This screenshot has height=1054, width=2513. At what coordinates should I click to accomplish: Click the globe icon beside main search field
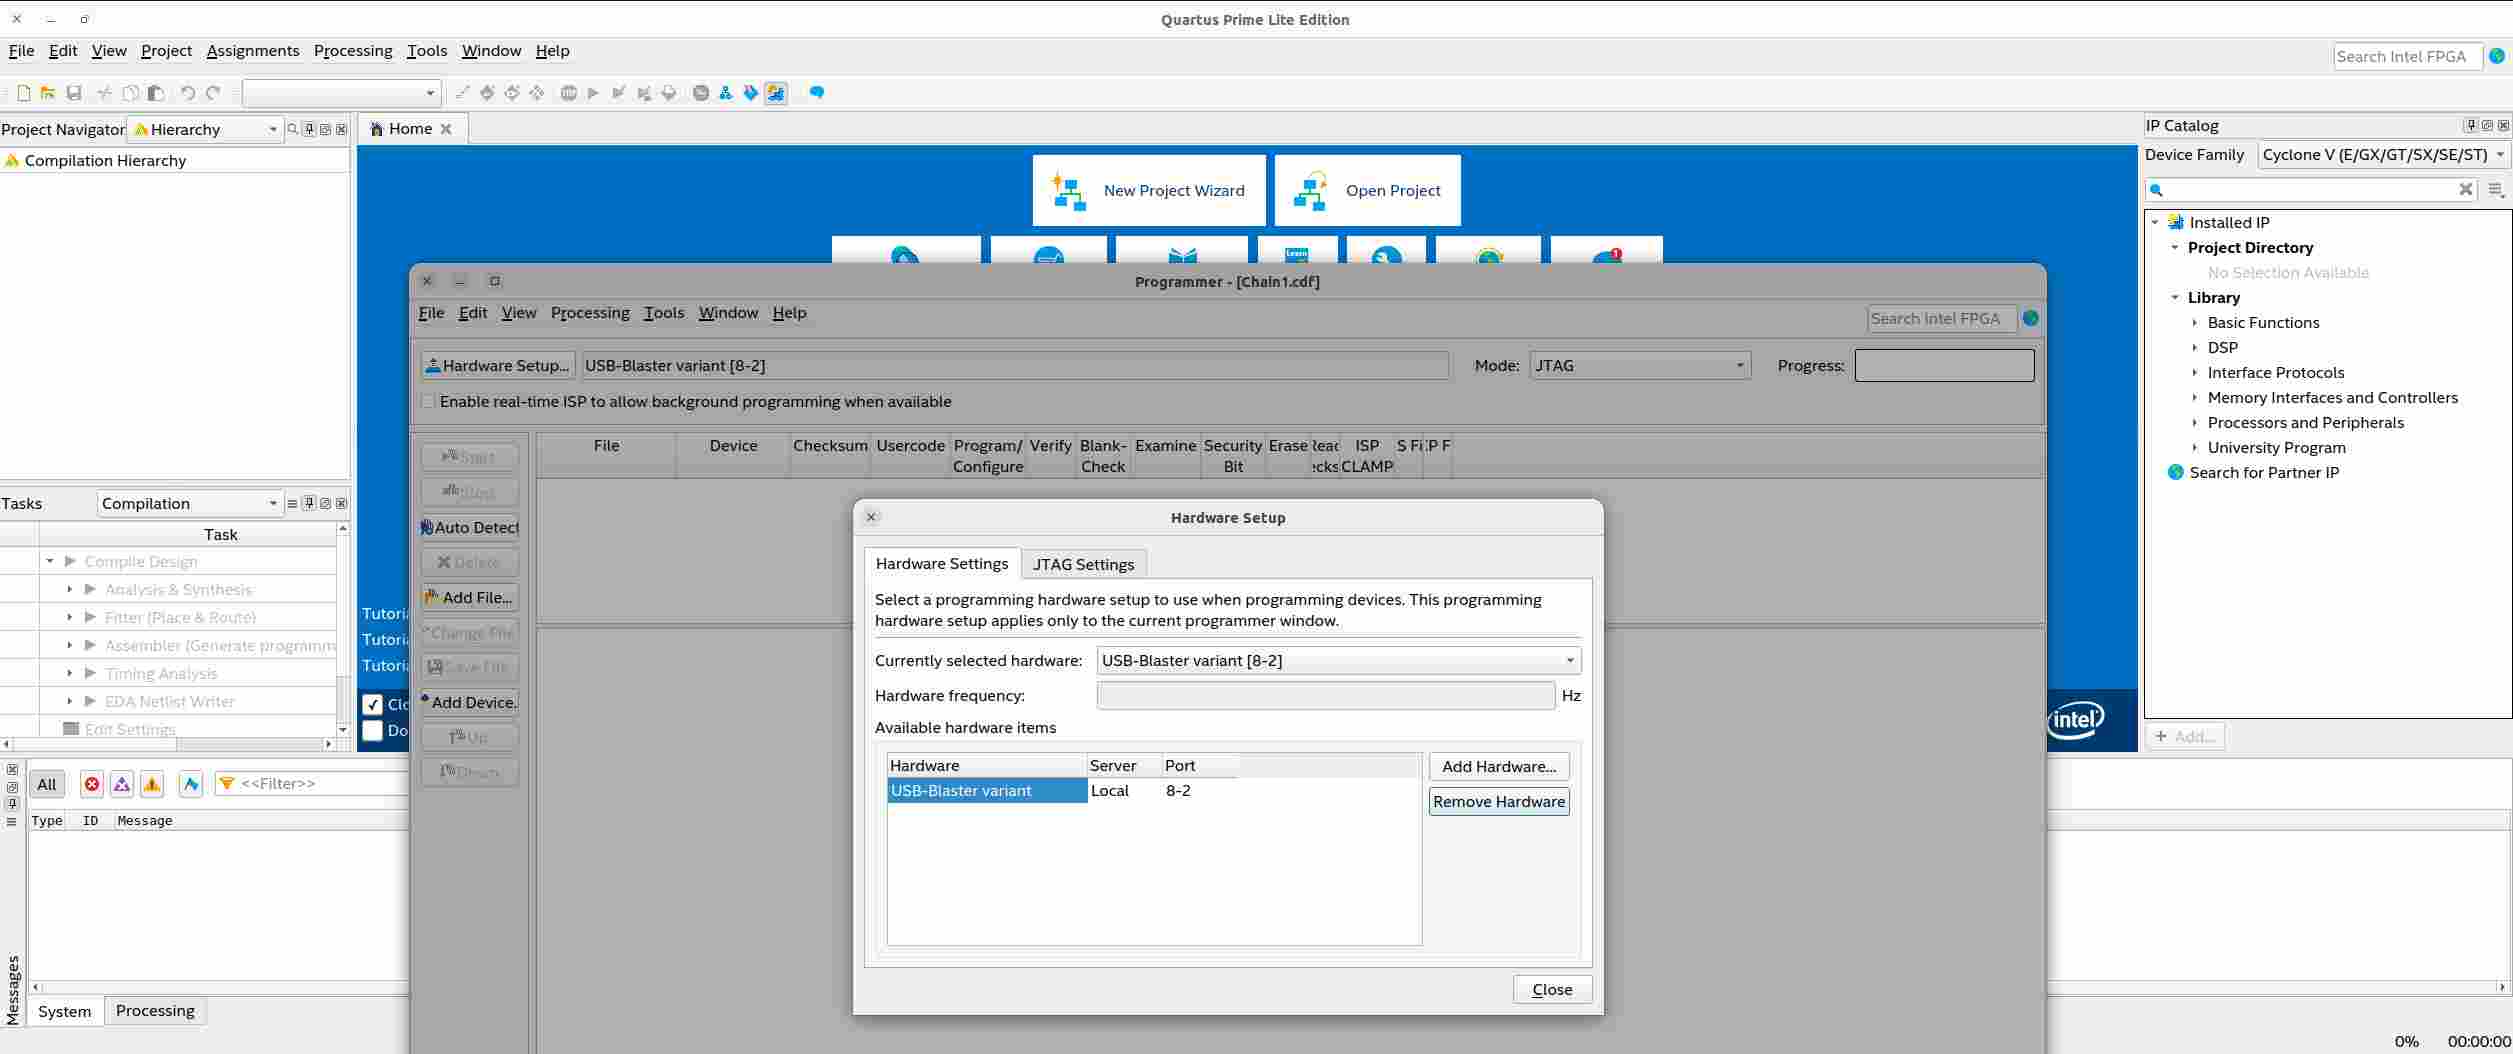[x=2497, y=56]
